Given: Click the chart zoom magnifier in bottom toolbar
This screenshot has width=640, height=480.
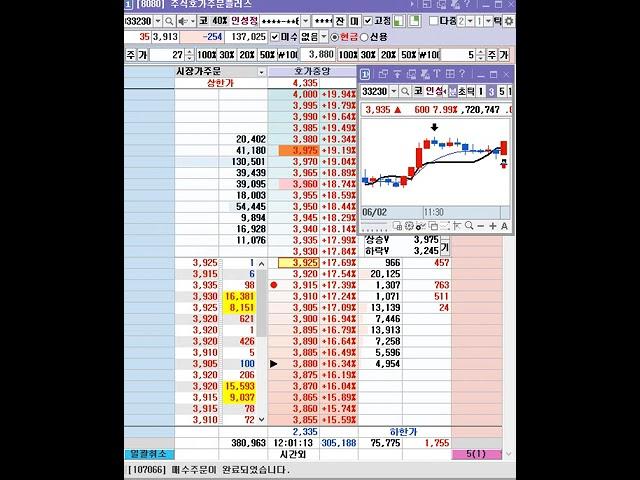Looking at the screenshot, I should (469, 226).
